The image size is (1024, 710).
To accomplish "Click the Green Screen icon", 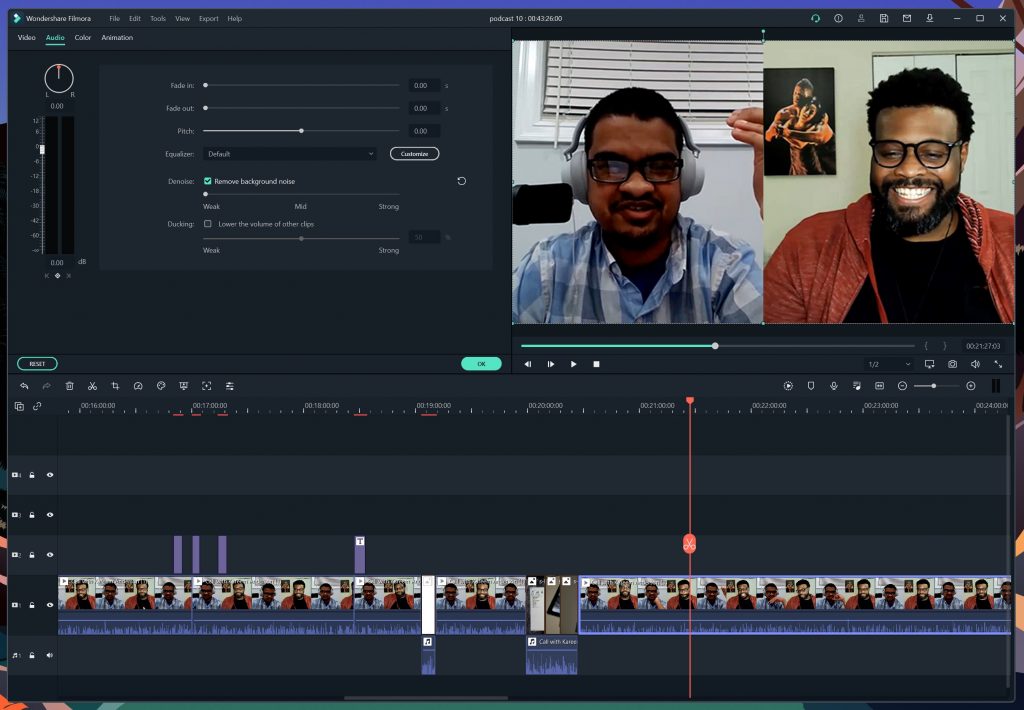I will (184, 386).
